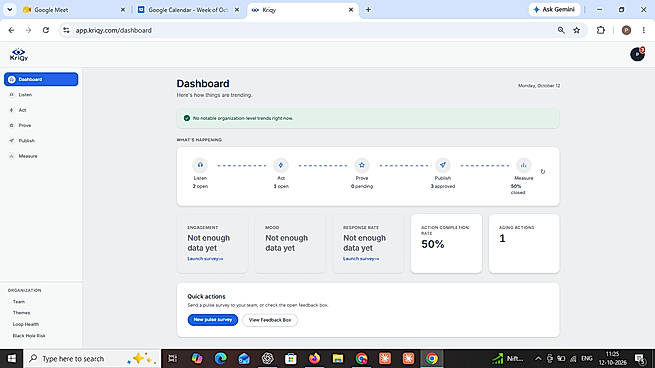Image resolution: width=655 pixels, height=368 pixels.
Task: Click the Prove star stage icon
Action: tap(362, 165)
